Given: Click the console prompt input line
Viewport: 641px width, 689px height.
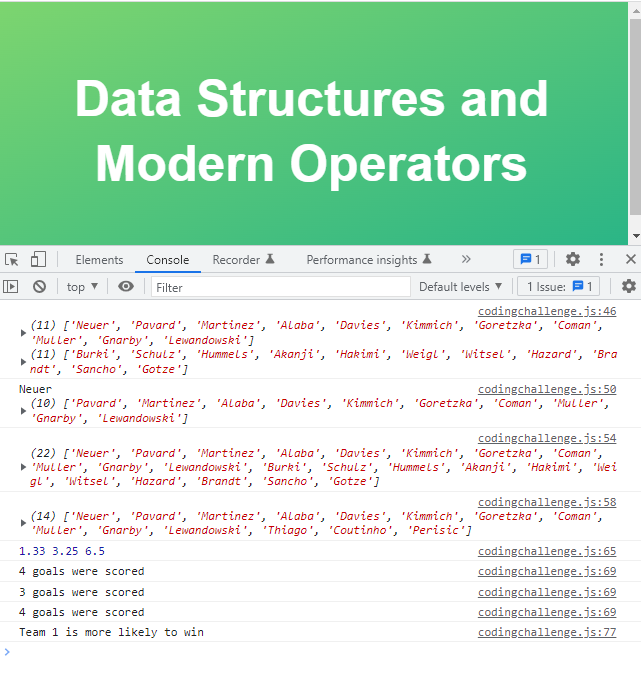Looking at the screenshot, I should click(x=320, y=652).
